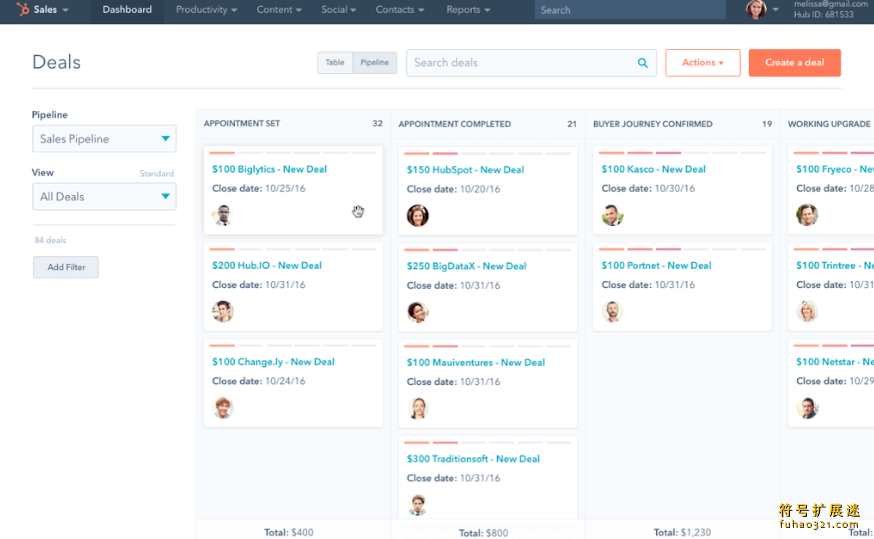Open $200 Hub.IO - New Deal link

click(266, 265)
